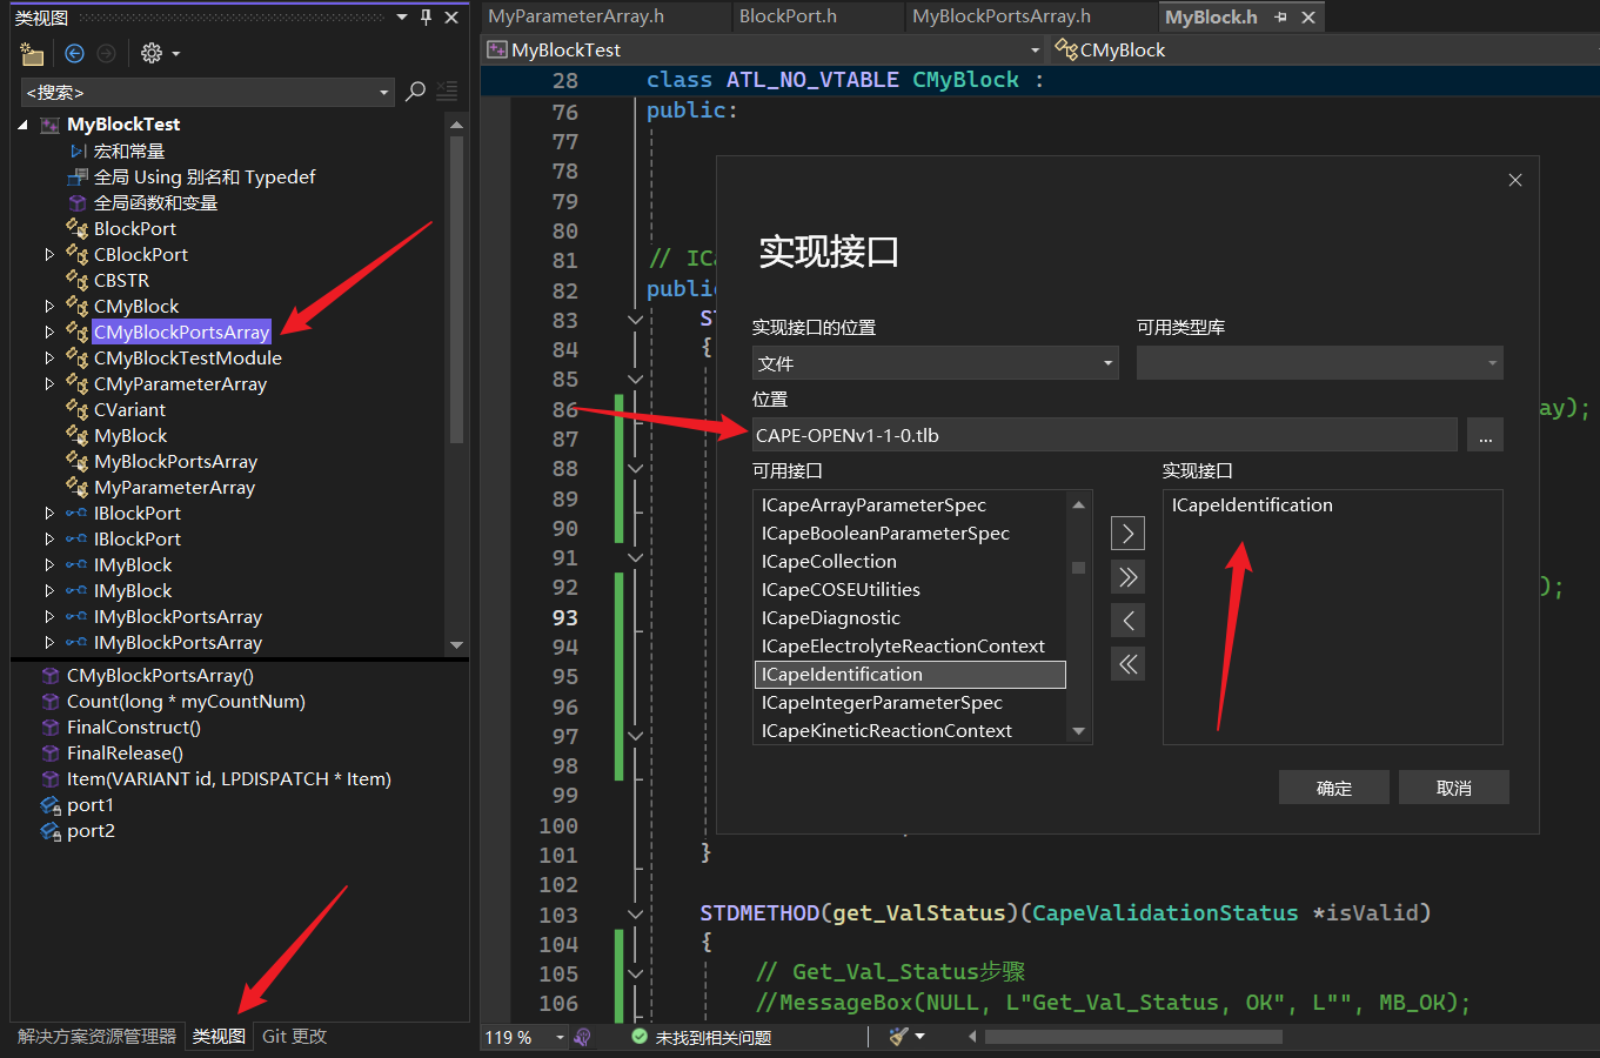This screenshot has height=1058, width=1600.
Task: Click the 位置 path field with CAPE-OPENv1-1-0.tlb
Action: (x=1104, y=435)
